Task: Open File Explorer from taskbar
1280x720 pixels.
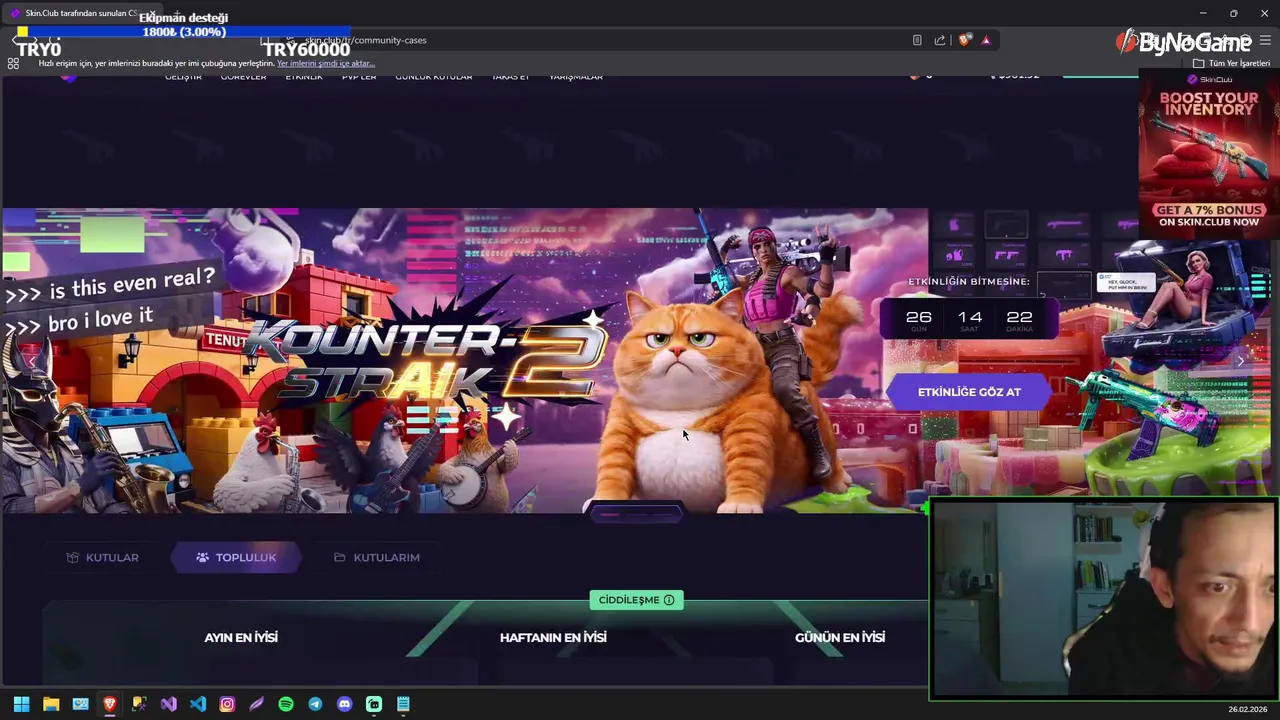Action: pos(51,704)
